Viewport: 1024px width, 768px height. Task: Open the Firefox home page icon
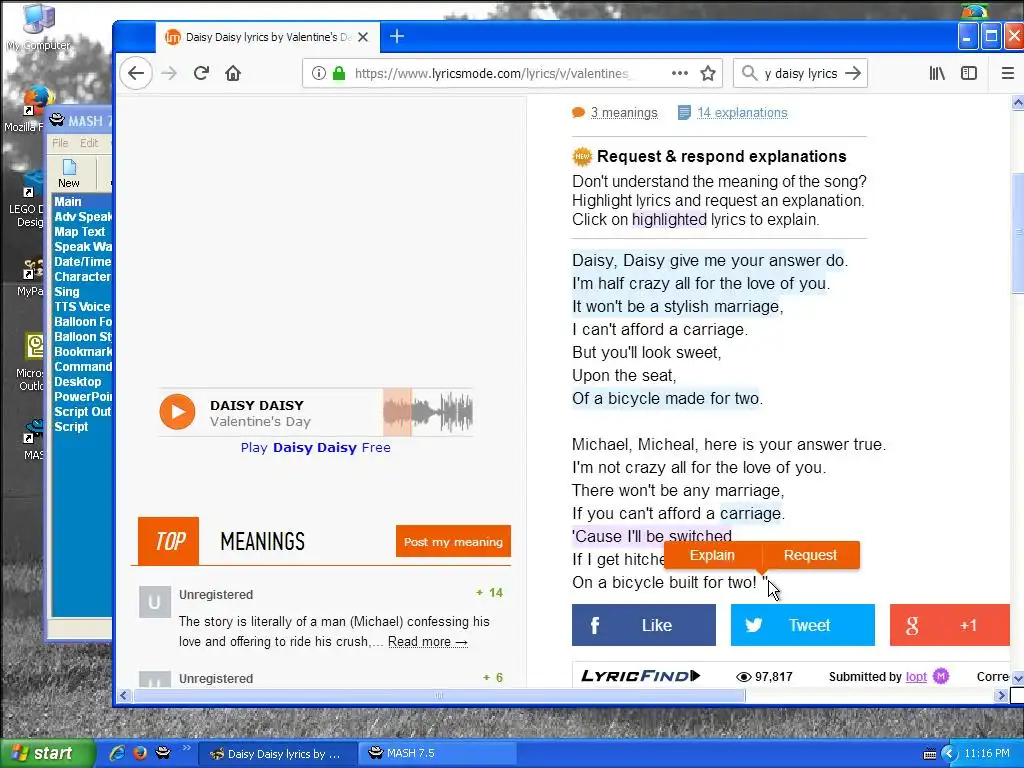tap(233, 73)
